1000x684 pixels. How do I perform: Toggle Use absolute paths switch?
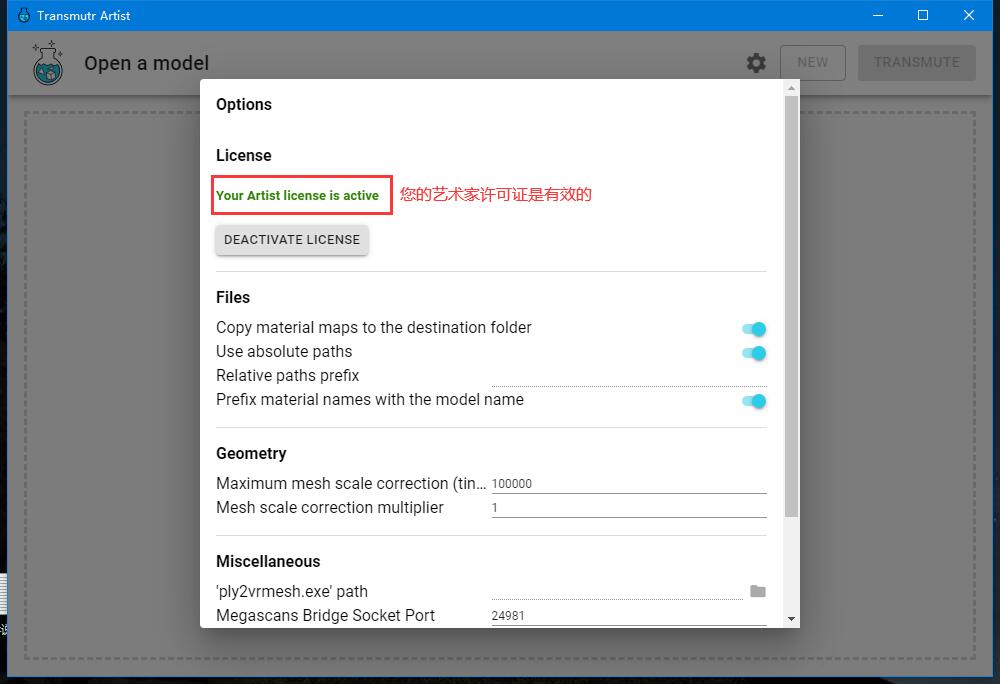point(754,353)
